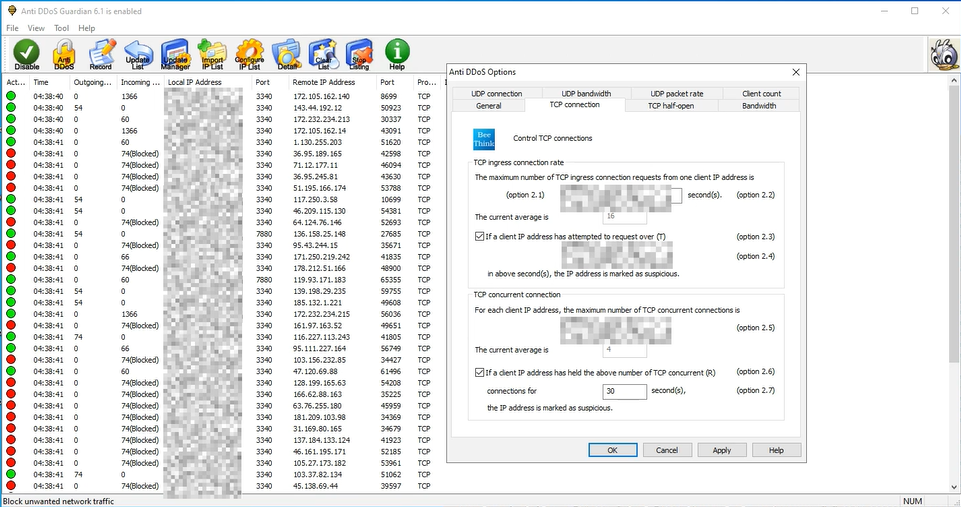Click the connections-for seconds field showing 30
The image size is (961, 507).
pos(625,391)
